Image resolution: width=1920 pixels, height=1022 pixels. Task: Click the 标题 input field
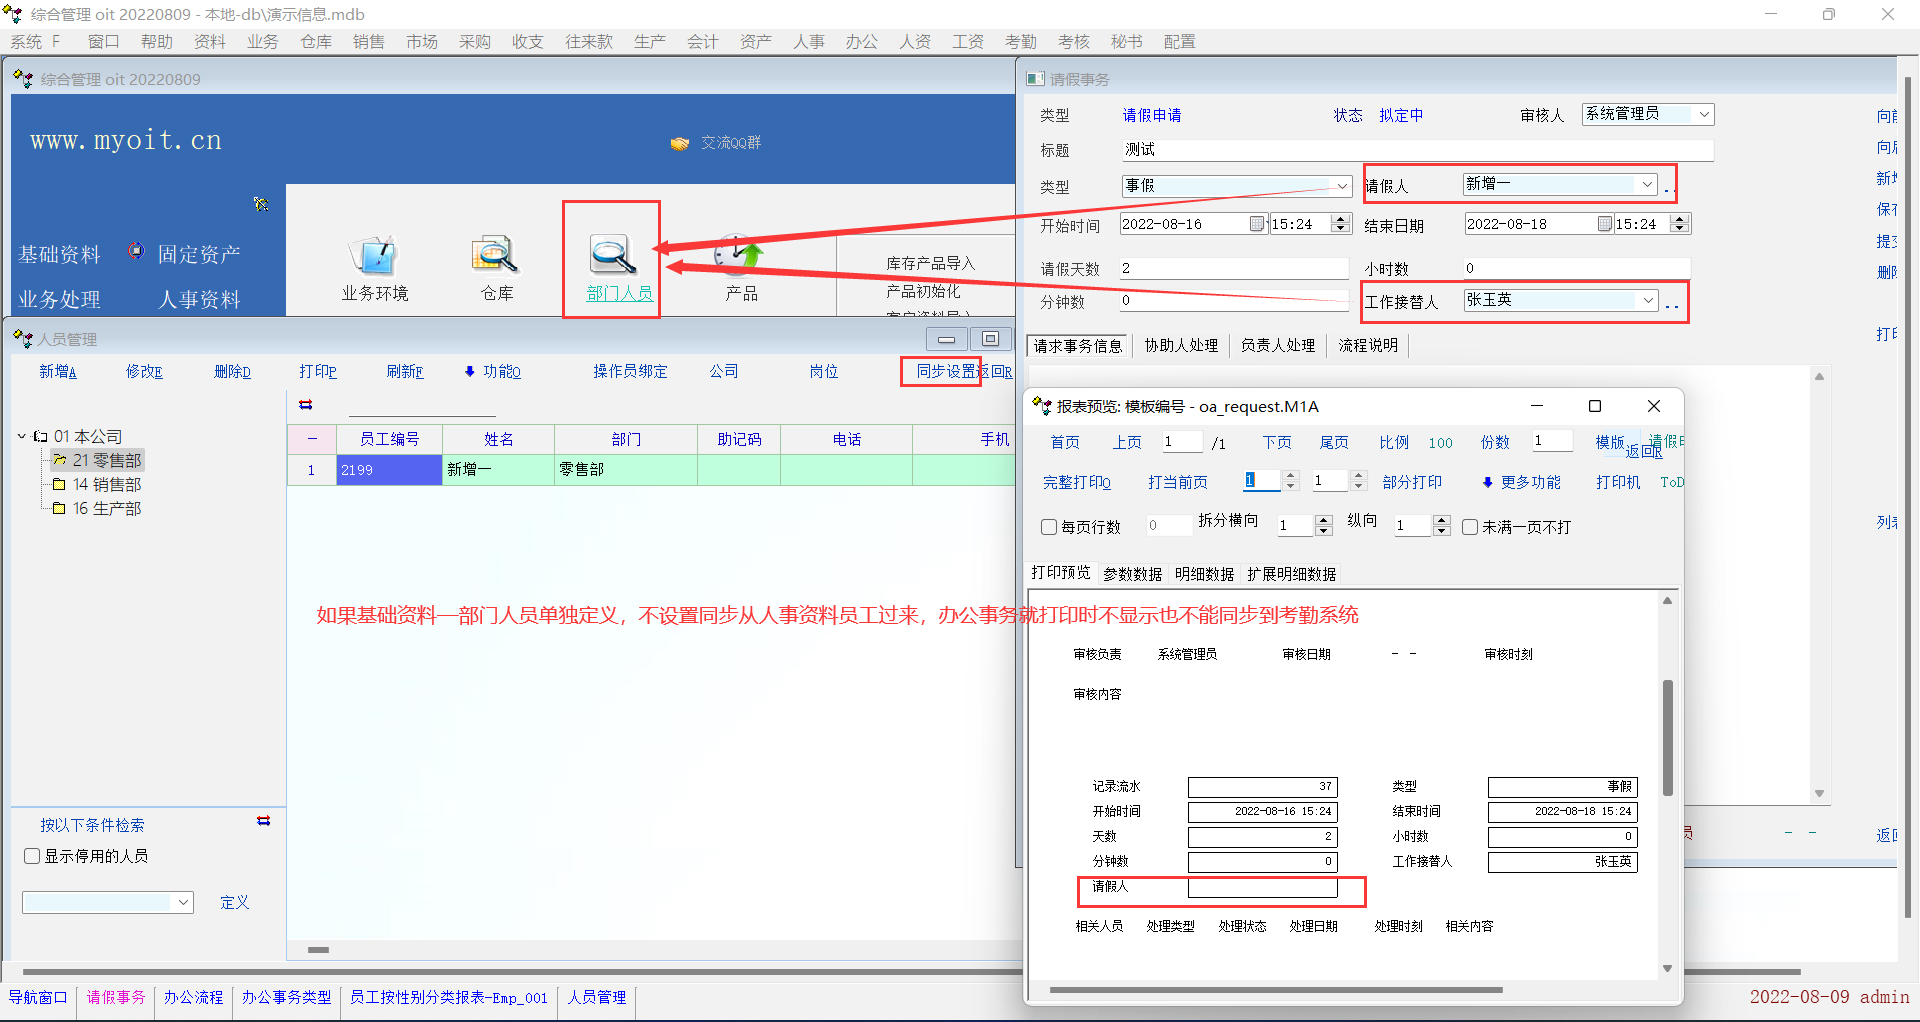tap(1416, 150)
